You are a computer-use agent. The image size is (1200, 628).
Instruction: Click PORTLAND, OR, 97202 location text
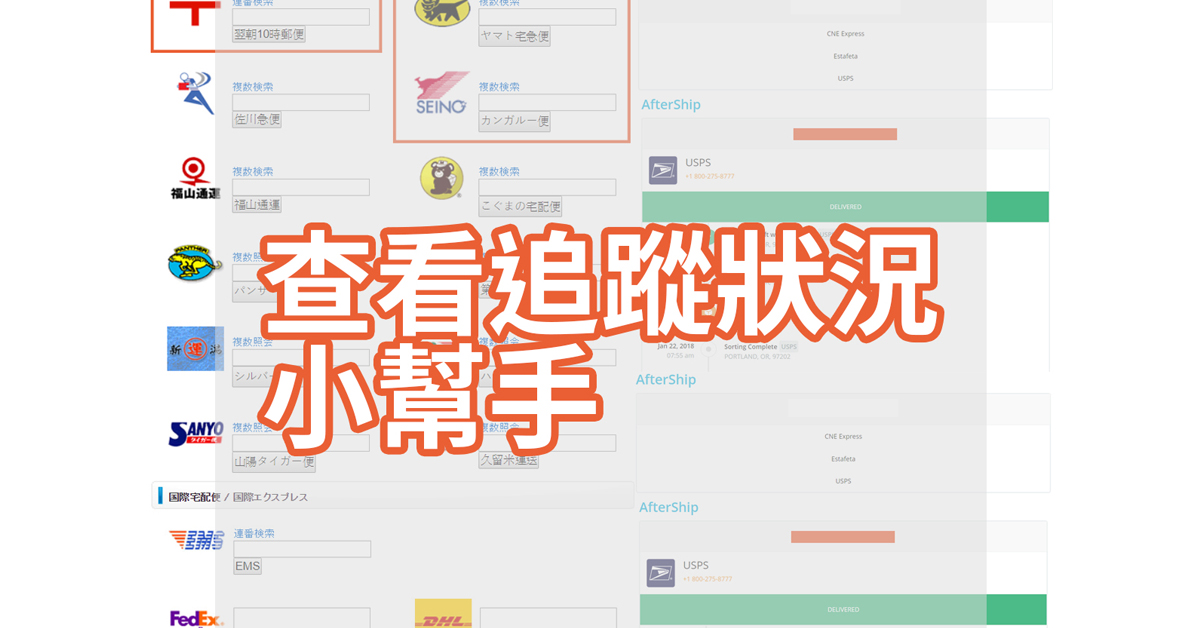[x=755, y=356]
